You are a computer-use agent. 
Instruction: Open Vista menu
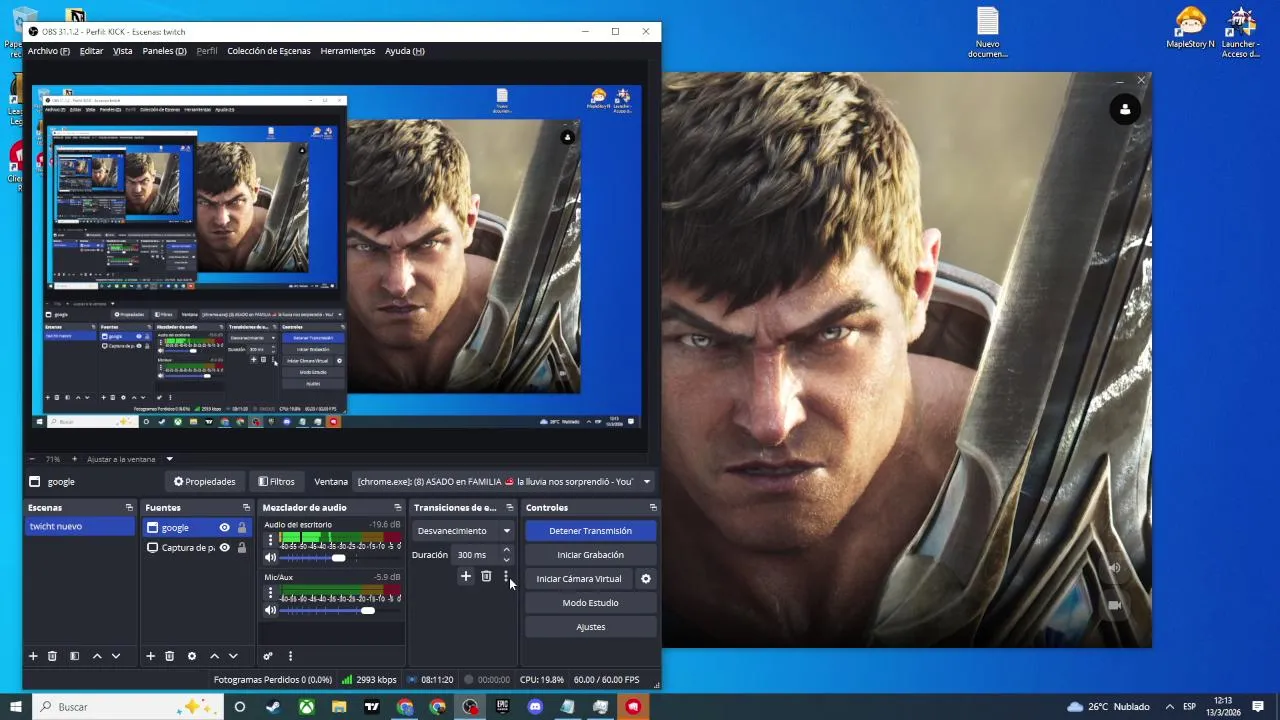point(122,51)
